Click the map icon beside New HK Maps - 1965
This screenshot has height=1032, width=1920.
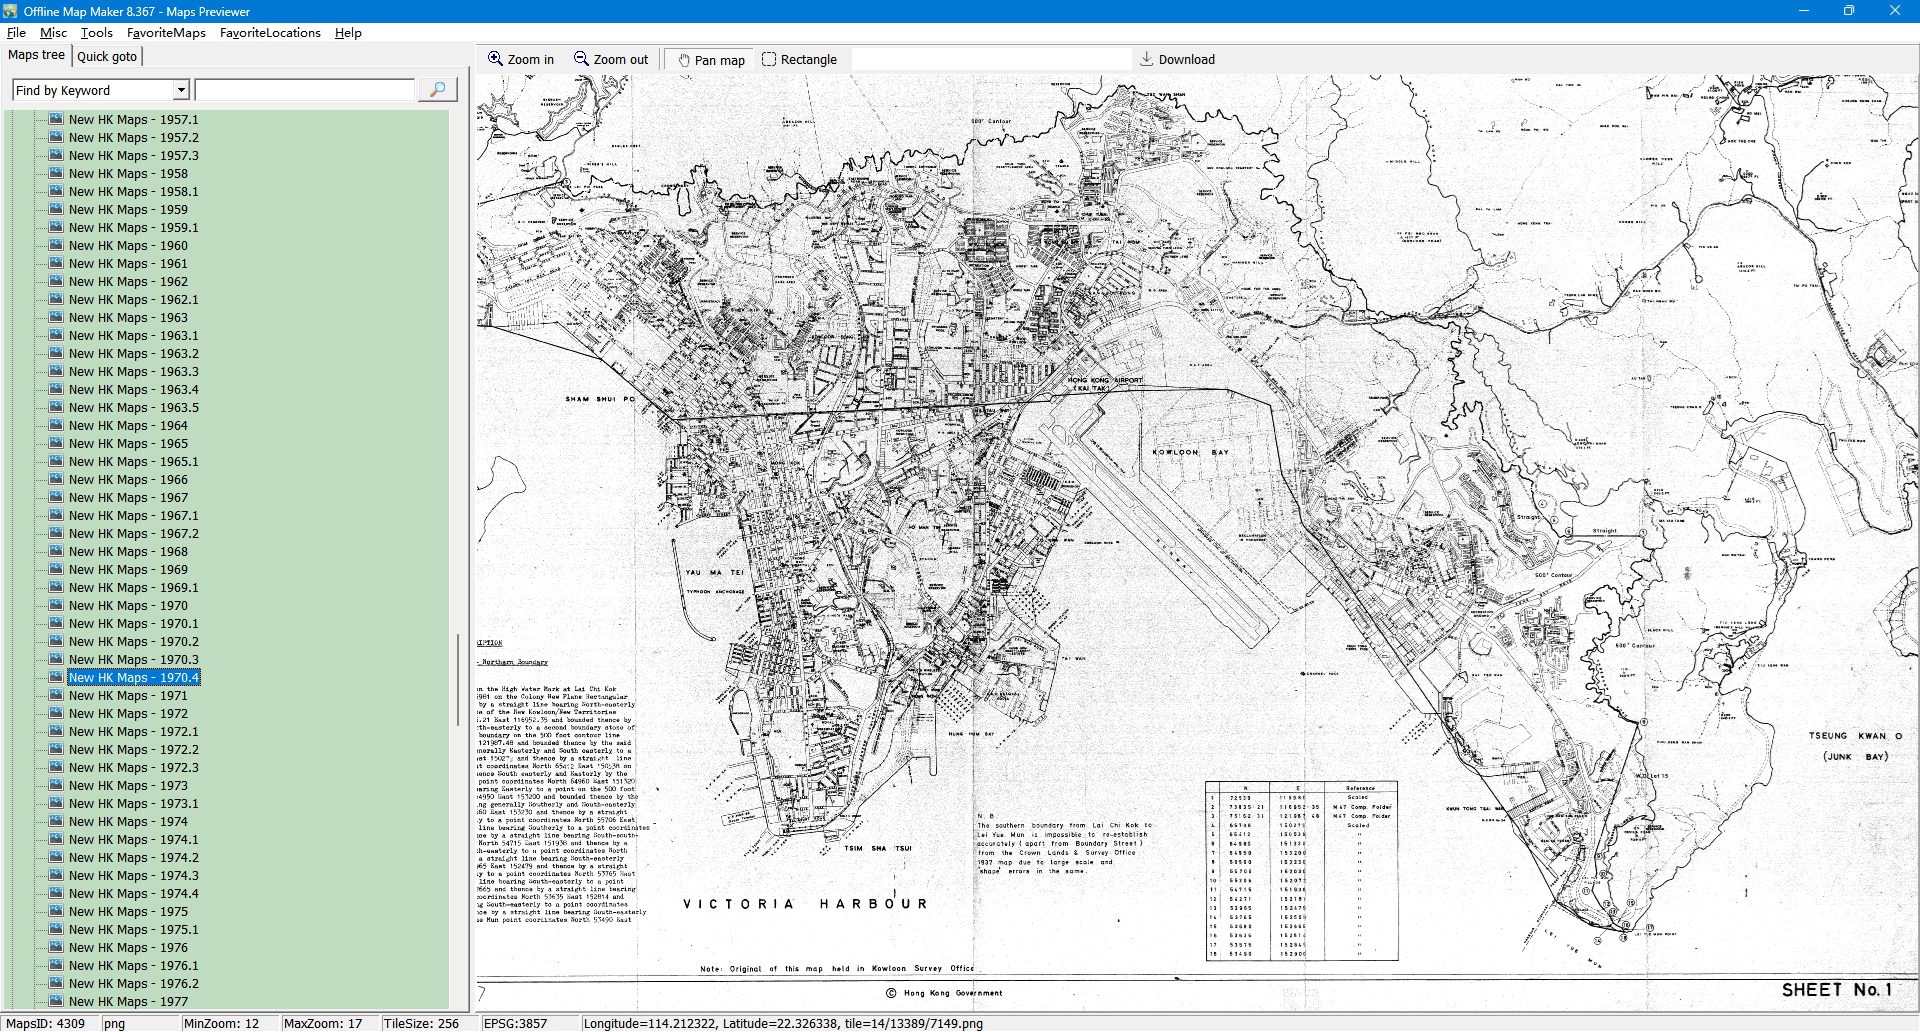point(56,443)
